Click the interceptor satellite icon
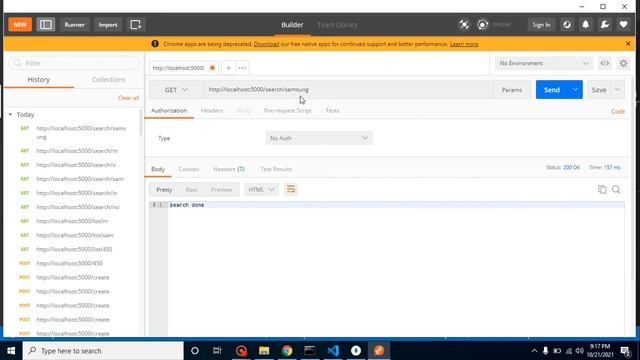Image resolution: width=640 pixels, height=360 pixels. (x=464, y=24)
